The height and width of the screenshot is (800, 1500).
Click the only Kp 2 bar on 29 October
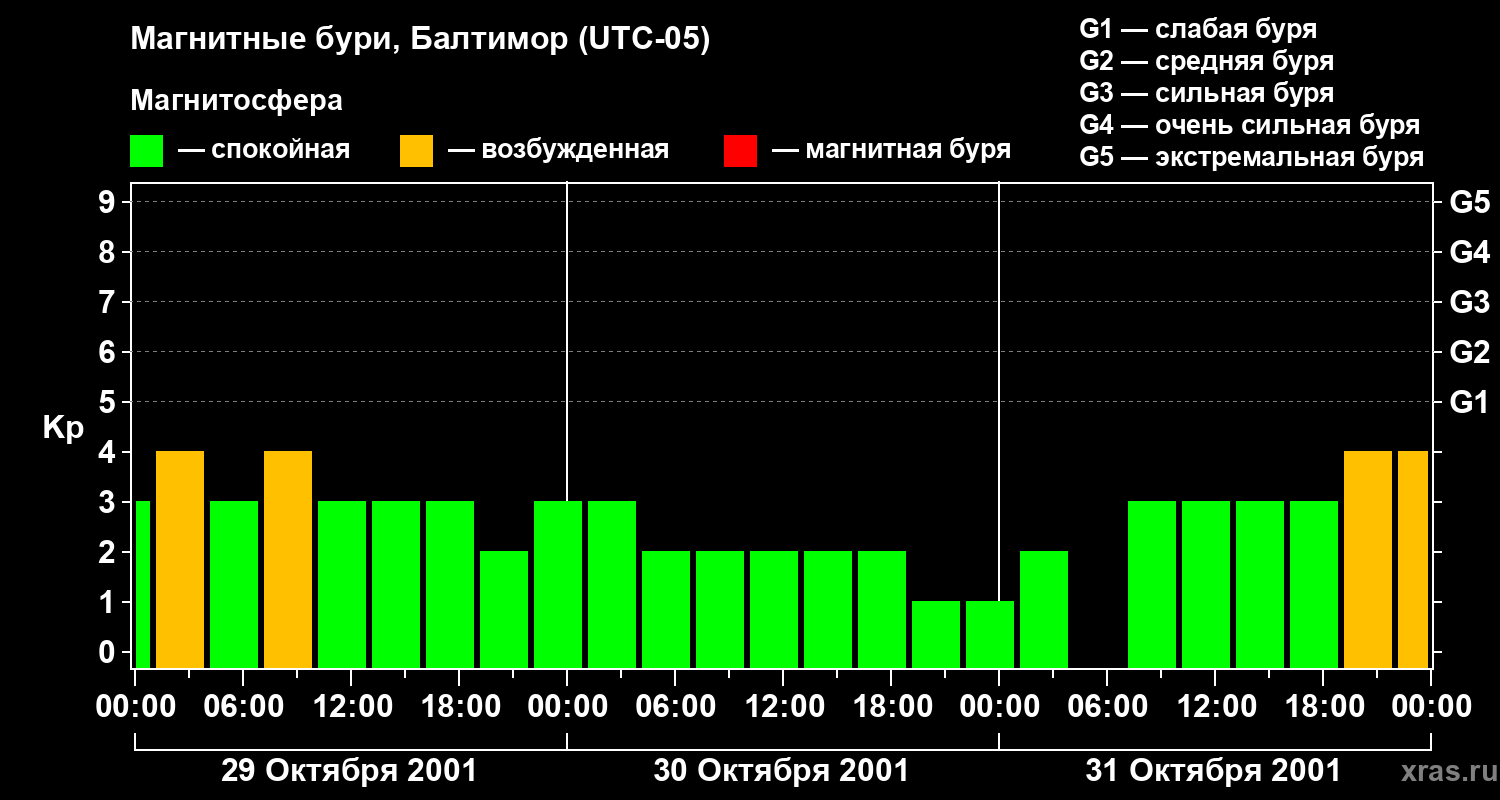(x=504, y=609)
